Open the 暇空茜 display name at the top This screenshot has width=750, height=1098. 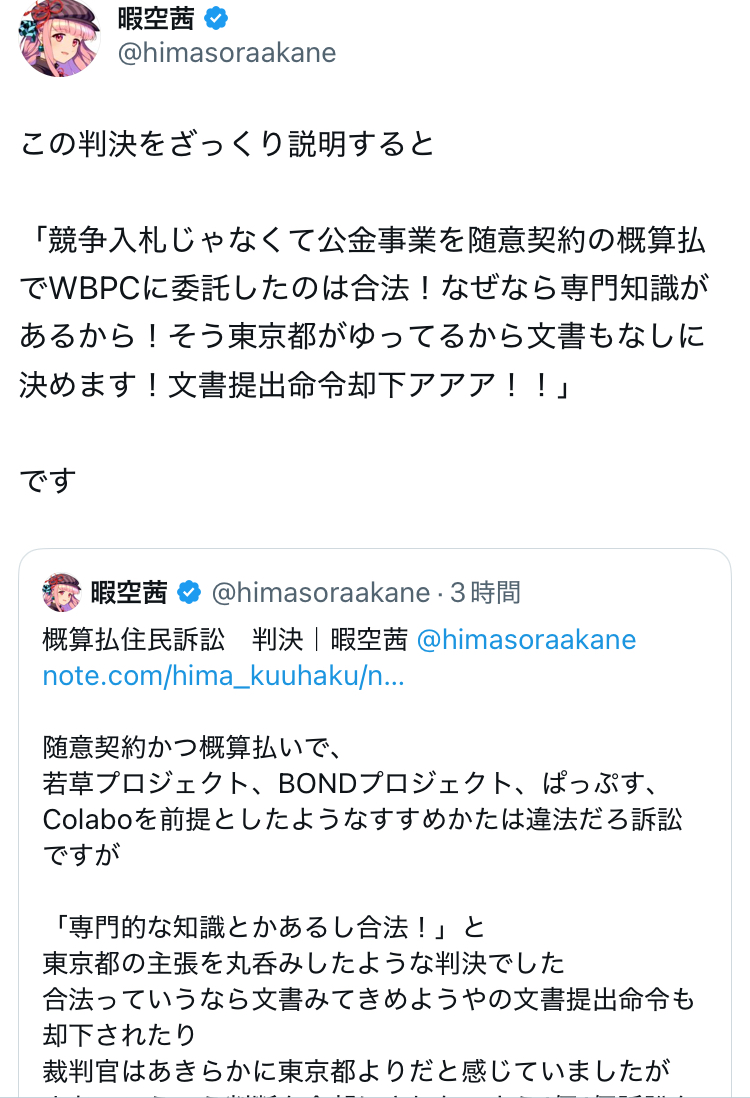tap(157, 18)
